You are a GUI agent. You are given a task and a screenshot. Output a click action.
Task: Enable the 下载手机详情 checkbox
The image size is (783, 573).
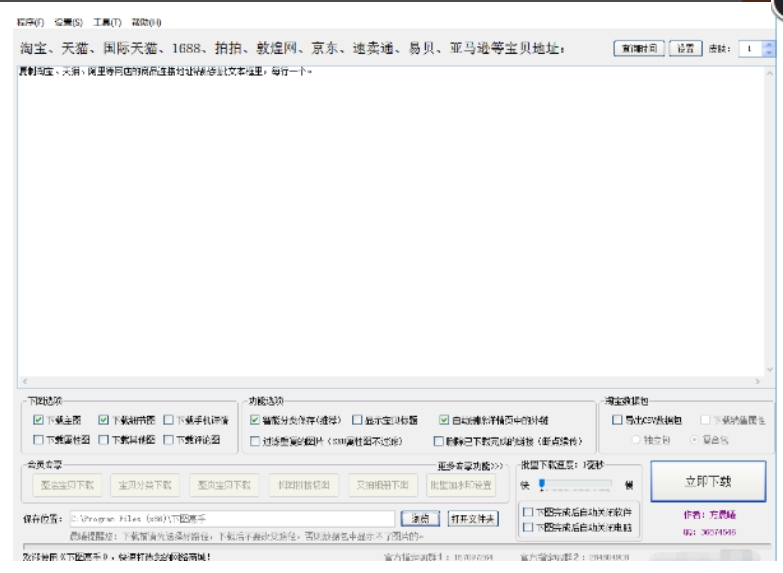[169, 420]
